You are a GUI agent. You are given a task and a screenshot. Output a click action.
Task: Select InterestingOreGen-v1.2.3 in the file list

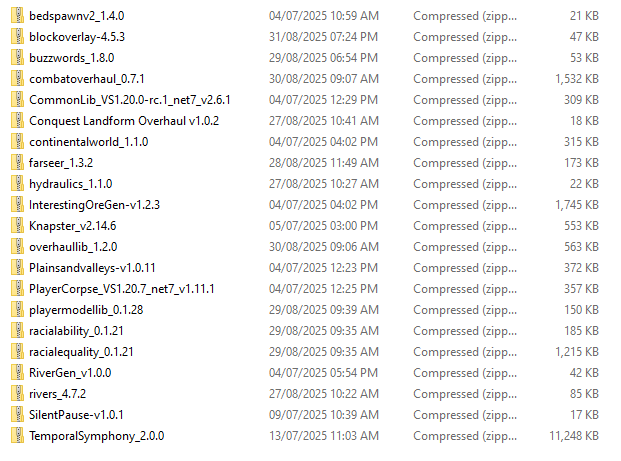(x=95, y=205)
